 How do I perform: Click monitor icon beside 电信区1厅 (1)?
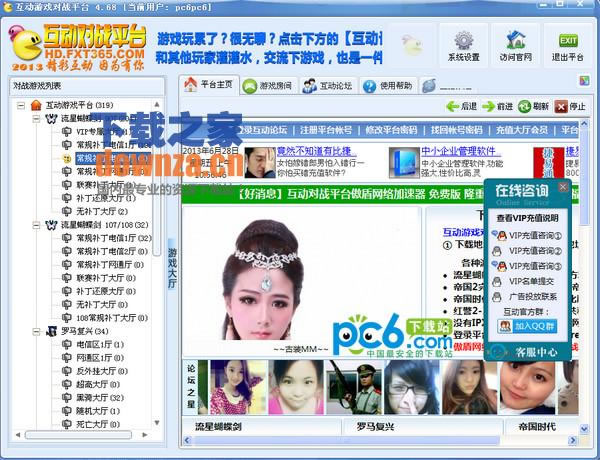click(67, 344)
